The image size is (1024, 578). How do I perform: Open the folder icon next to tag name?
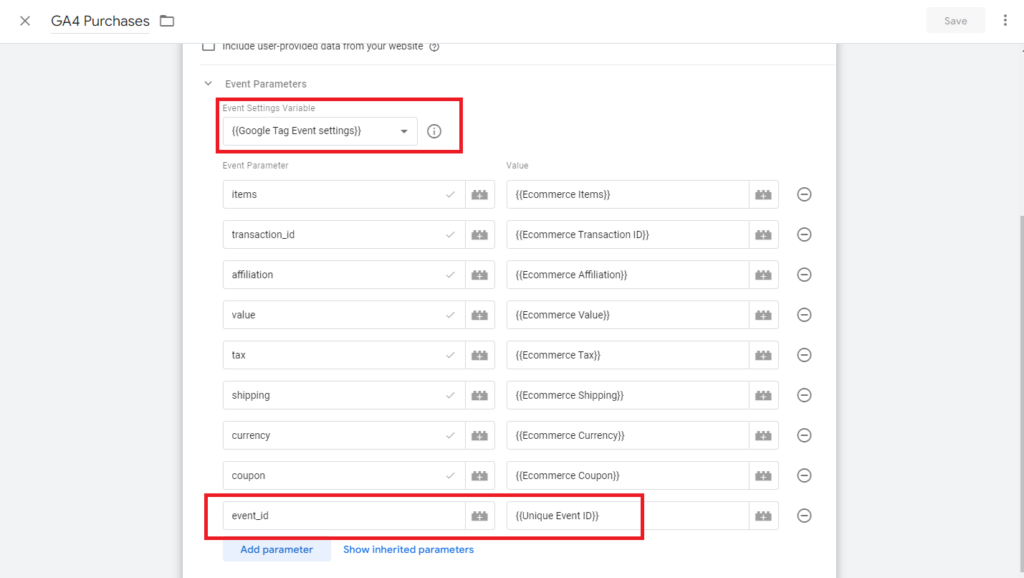pos(167,21)
